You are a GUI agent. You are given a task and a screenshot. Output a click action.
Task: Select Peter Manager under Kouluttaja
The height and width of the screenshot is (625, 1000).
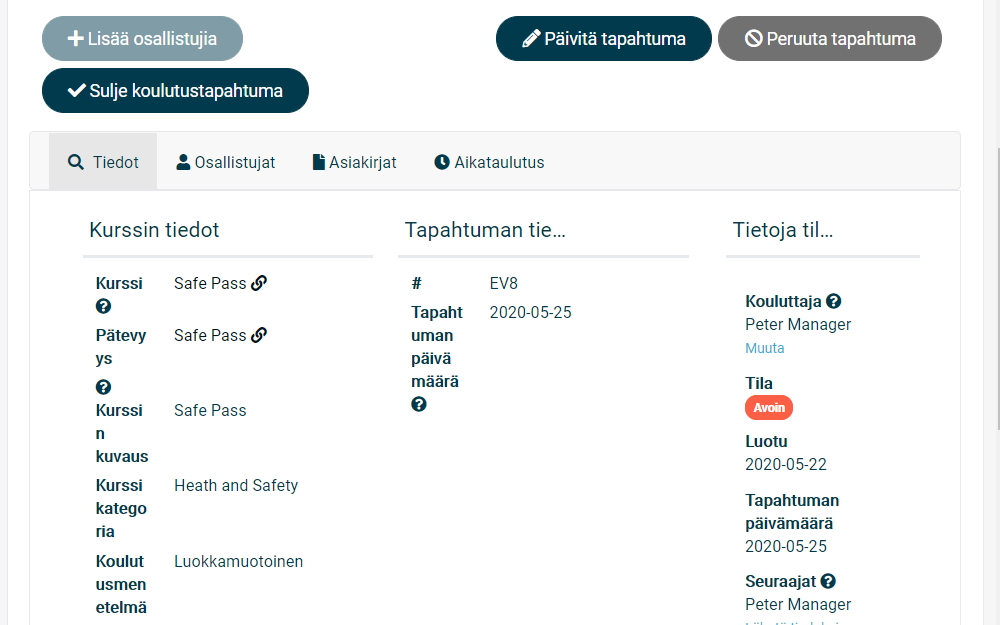798,325
